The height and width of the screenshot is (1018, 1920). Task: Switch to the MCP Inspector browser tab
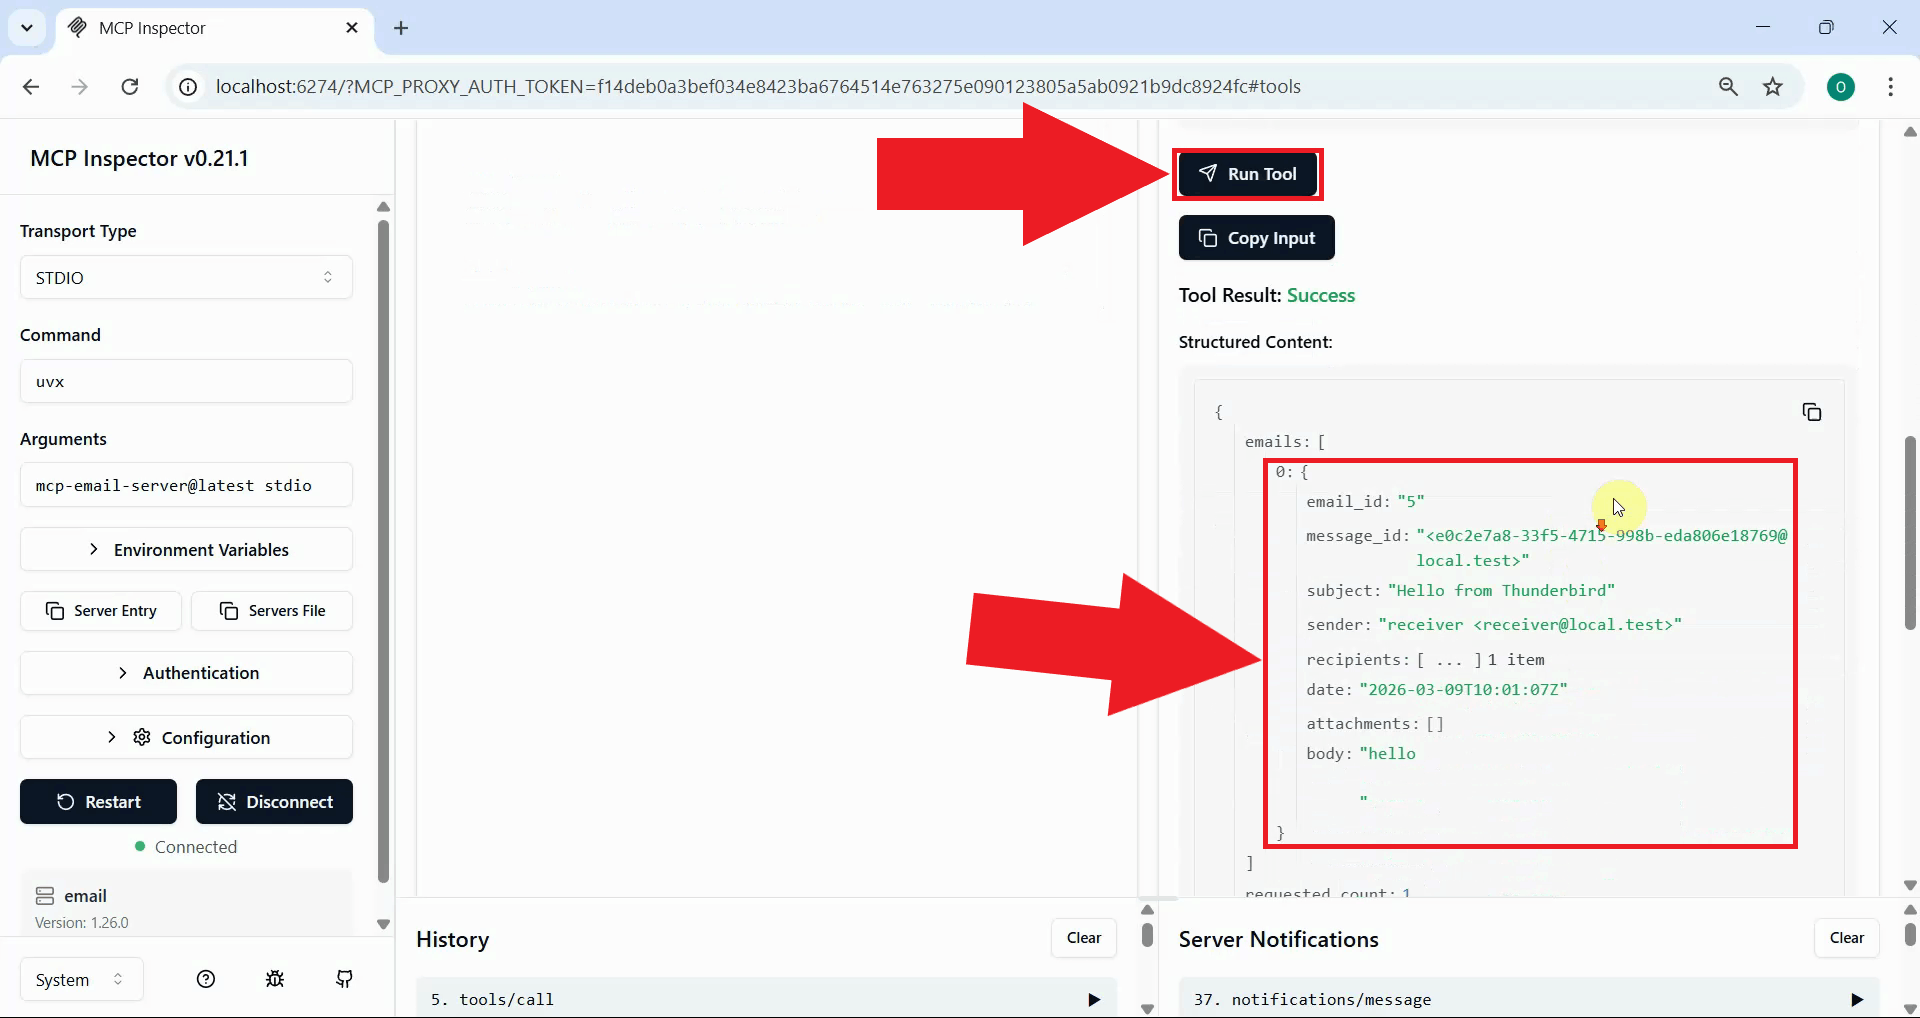pyautogui.click(x=180, y=28)
